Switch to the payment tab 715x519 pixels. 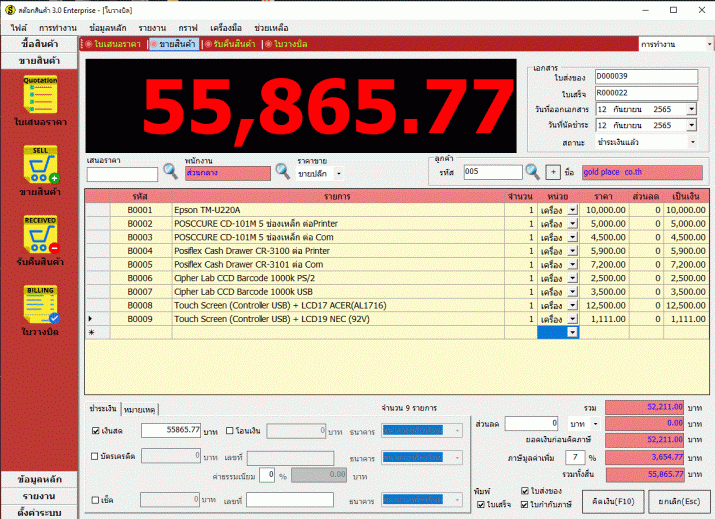103,409
